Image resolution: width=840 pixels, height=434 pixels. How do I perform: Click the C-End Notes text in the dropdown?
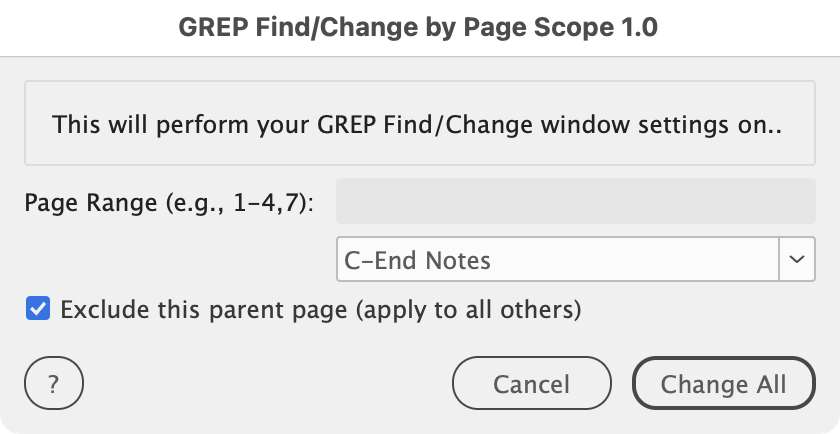click(418, 261)
